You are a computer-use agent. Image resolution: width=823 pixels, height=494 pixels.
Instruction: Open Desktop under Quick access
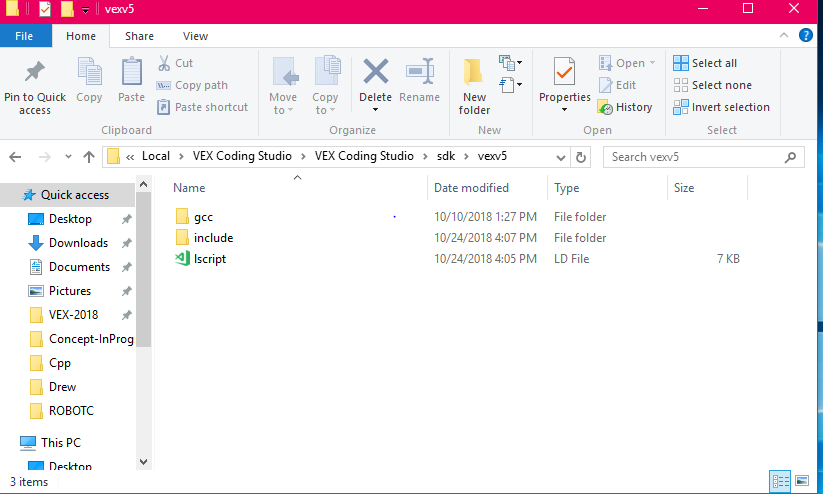(x=68, y=219)
